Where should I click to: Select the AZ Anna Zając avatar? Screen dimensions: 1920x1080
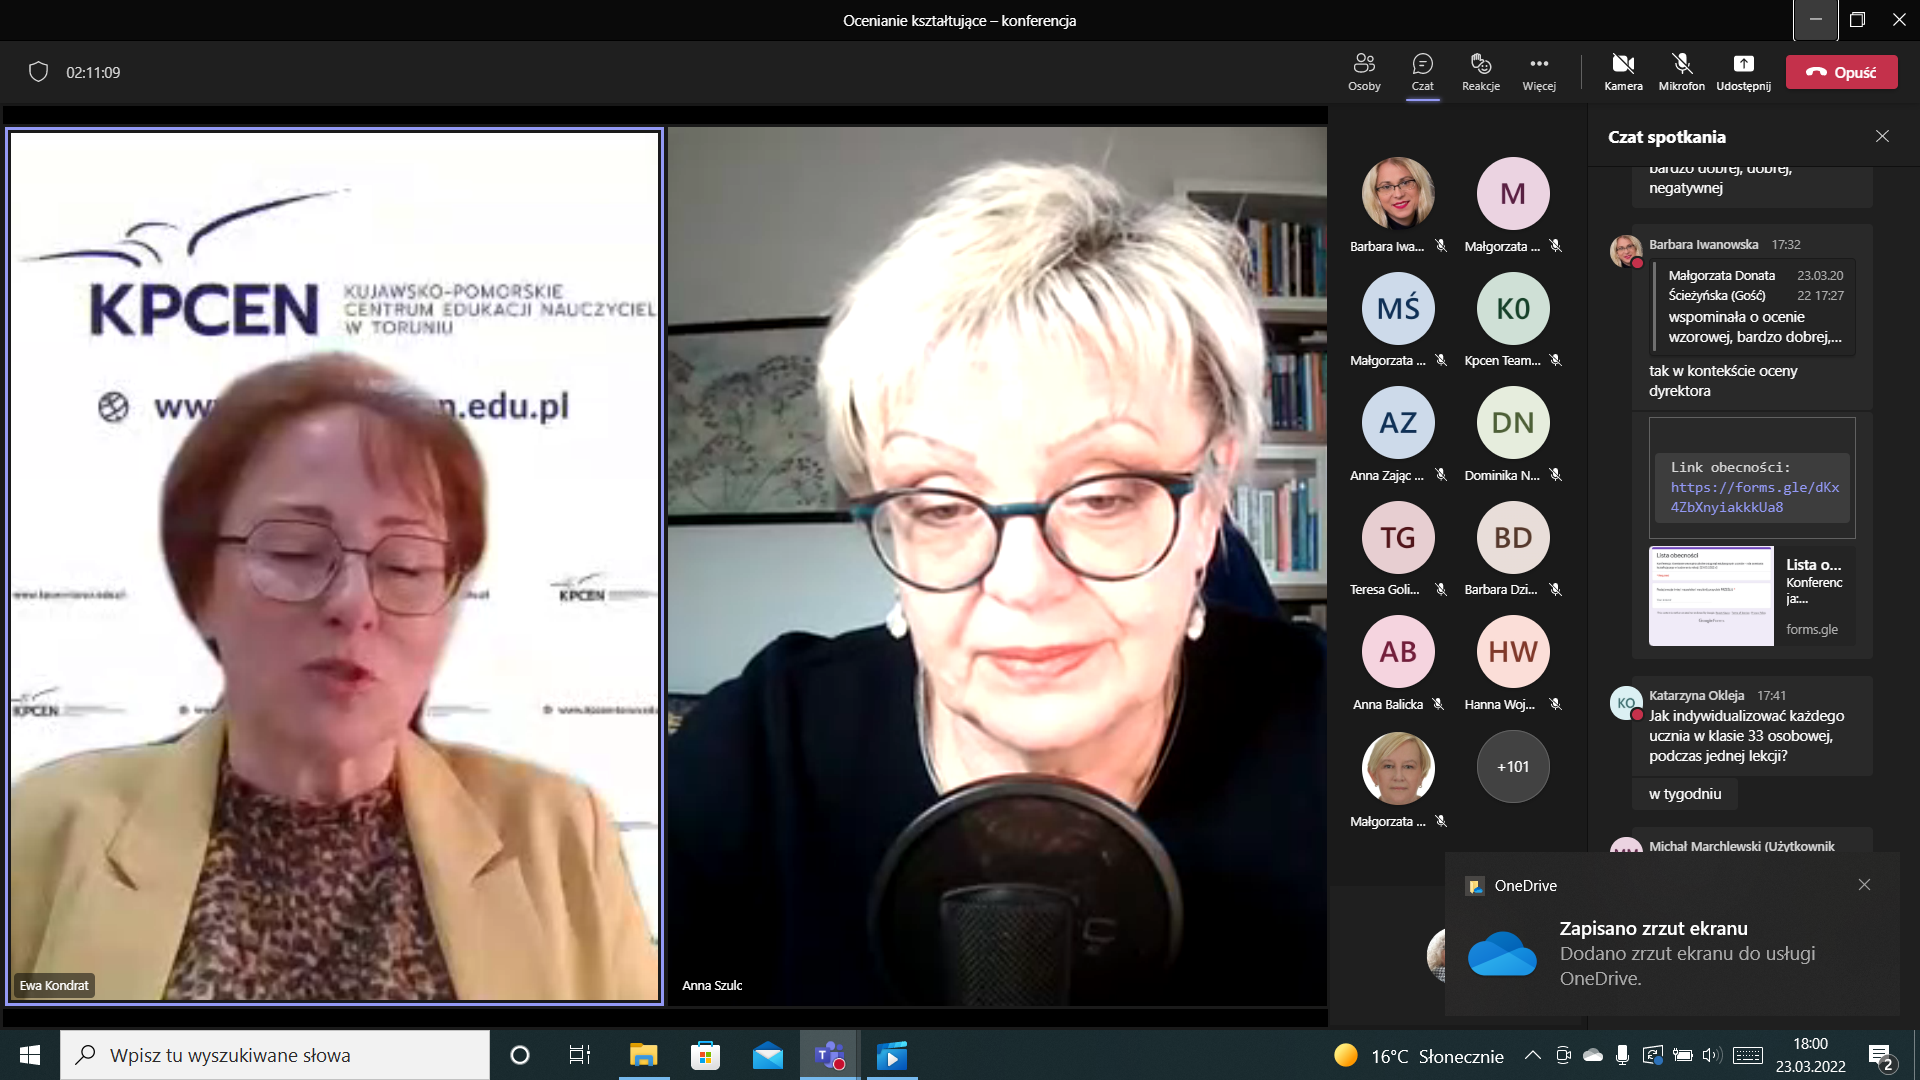click(1397, 422)
